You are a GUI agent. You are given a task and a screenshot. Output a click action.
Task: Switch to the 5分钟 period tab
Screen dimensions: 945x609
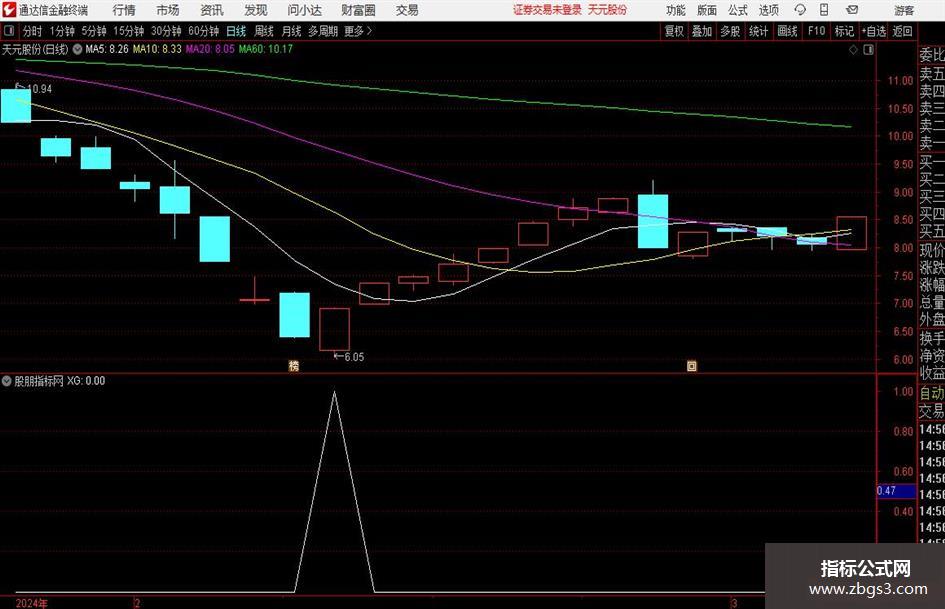click(93, 31)
